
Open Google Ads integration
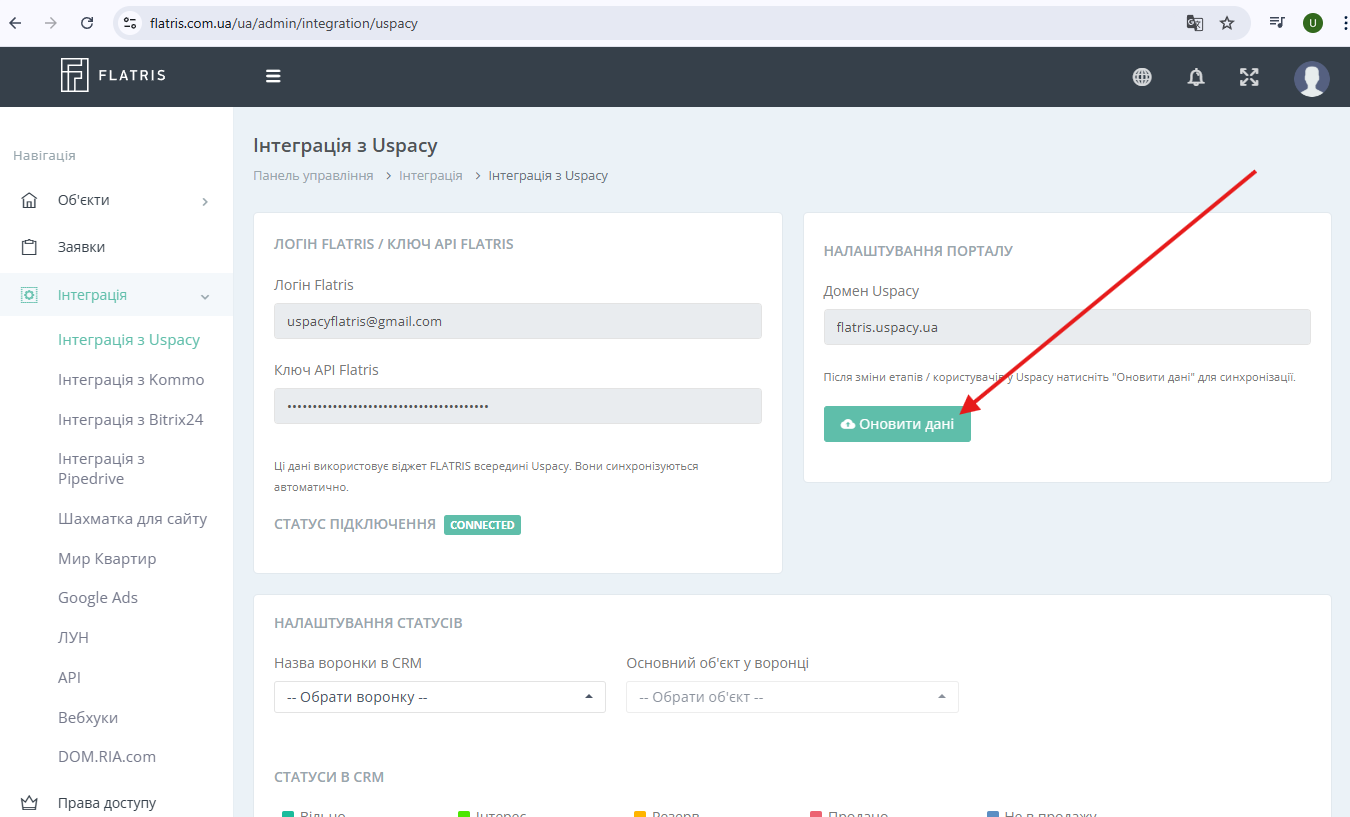pos(98,598)
